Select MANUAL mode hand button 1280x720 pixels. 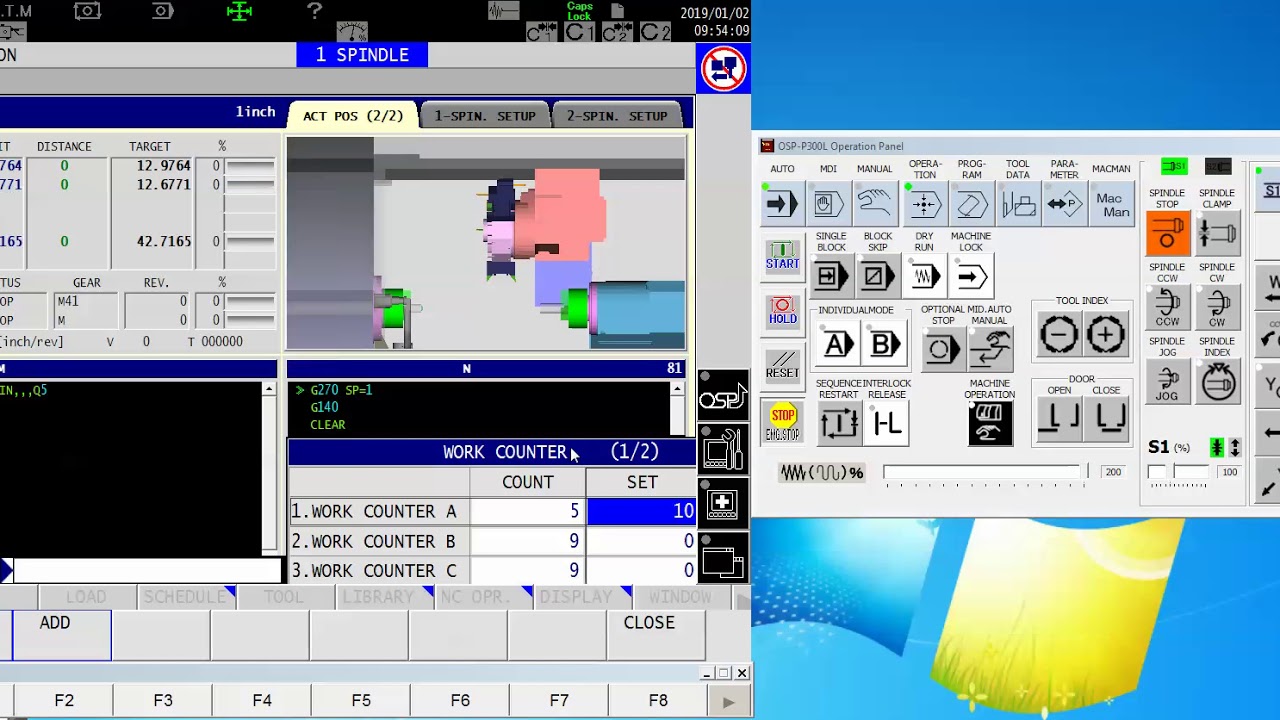point(874,204)
